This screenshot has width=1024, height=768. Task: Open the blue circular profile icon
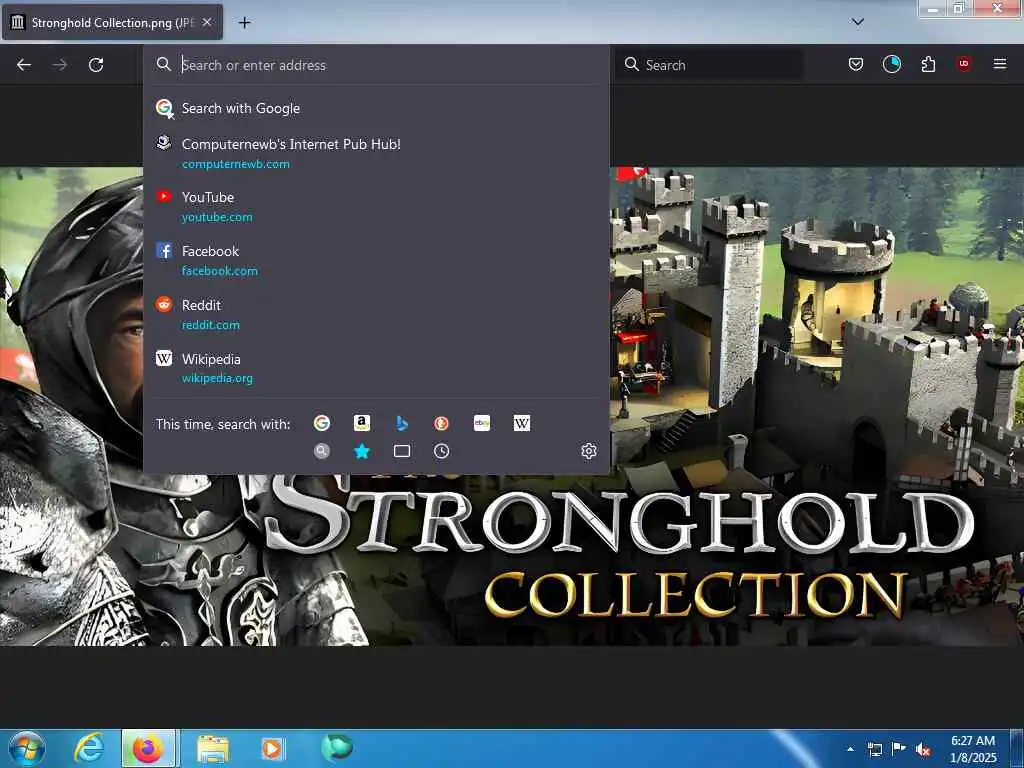[x=891, y=64]
